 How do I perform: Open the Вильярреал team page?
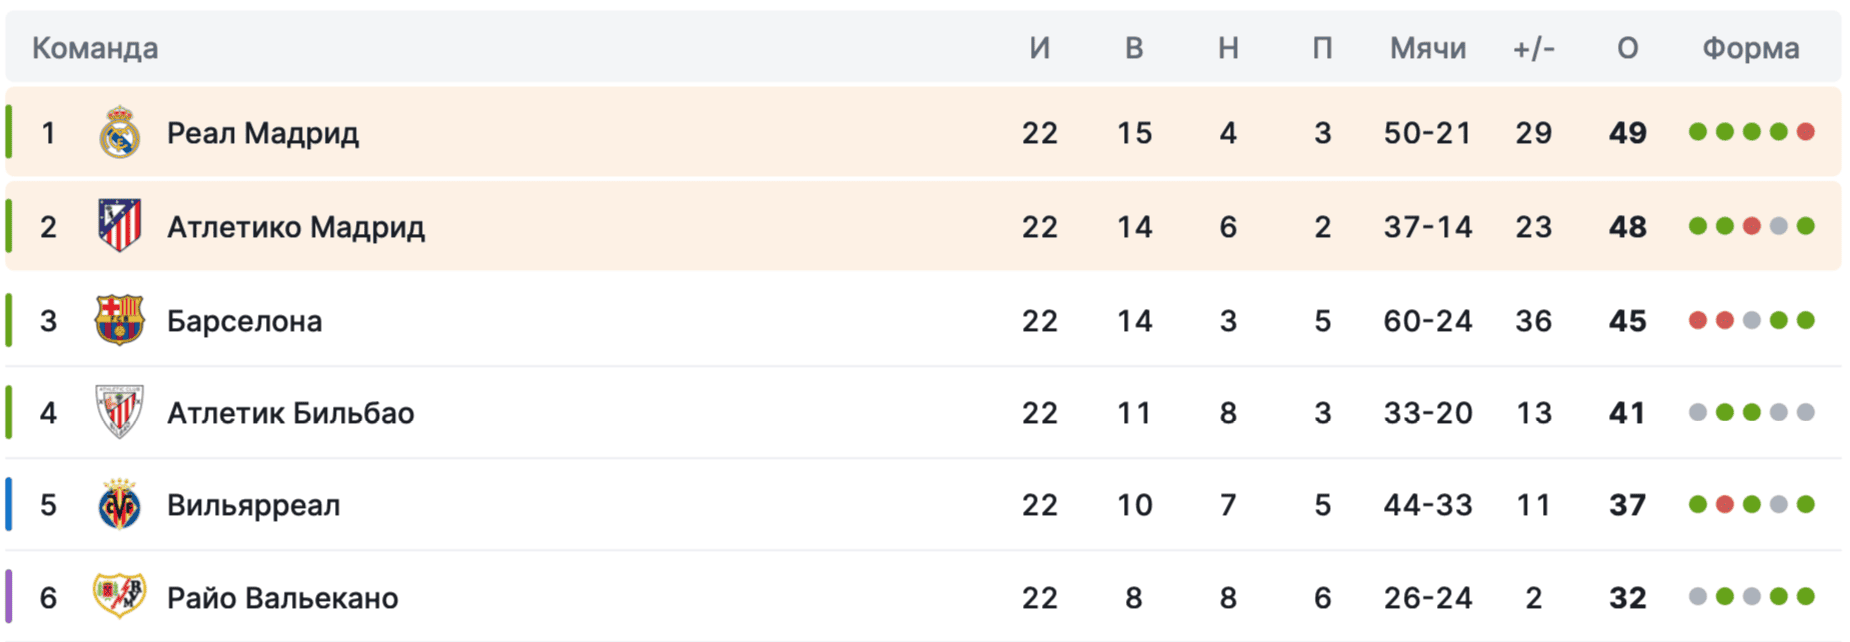pos(253,505)
